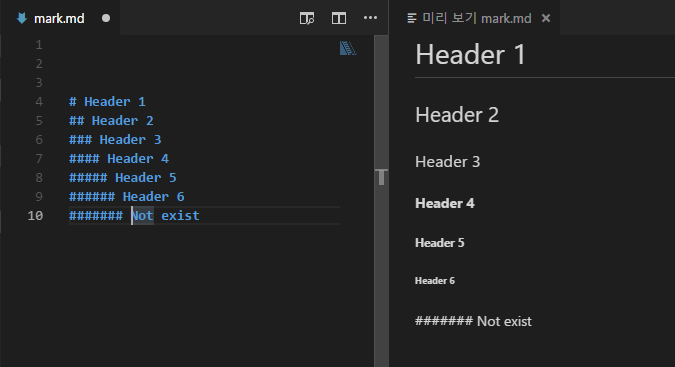Screen dimensions: 675x367
Task: Click rendered 'Header 1' in preview
Action: point(470,55)
